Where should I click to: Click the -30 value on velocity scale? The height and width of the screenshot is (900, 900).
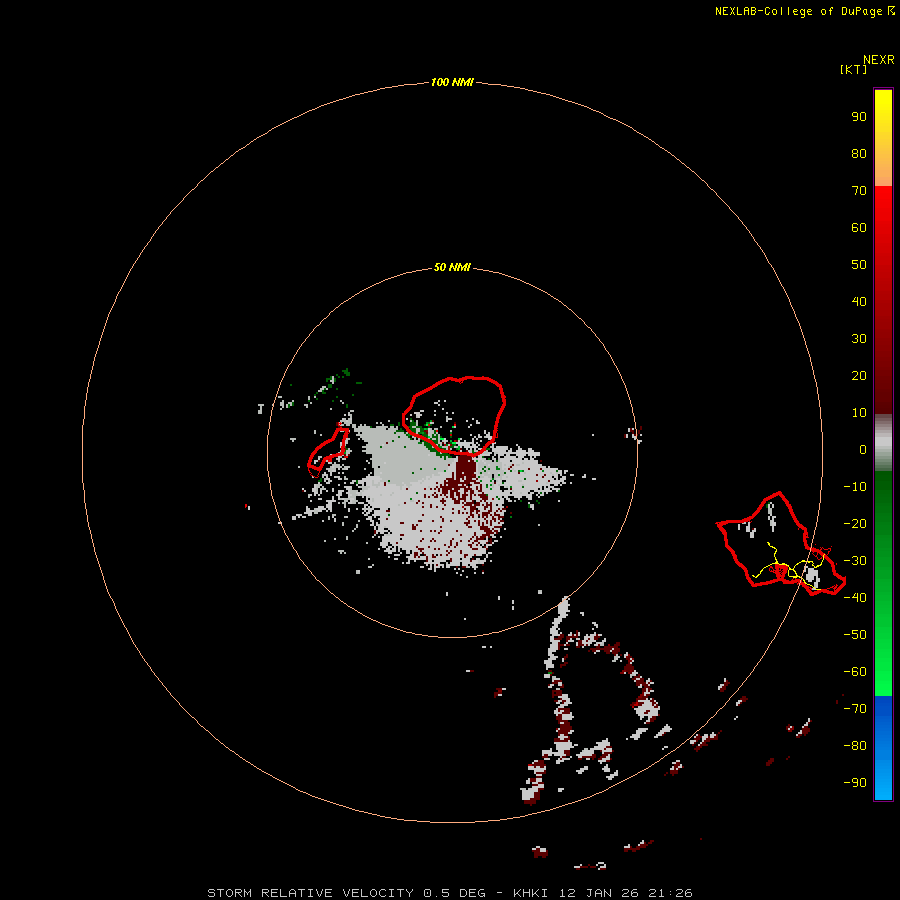click(x=855, y=561)
